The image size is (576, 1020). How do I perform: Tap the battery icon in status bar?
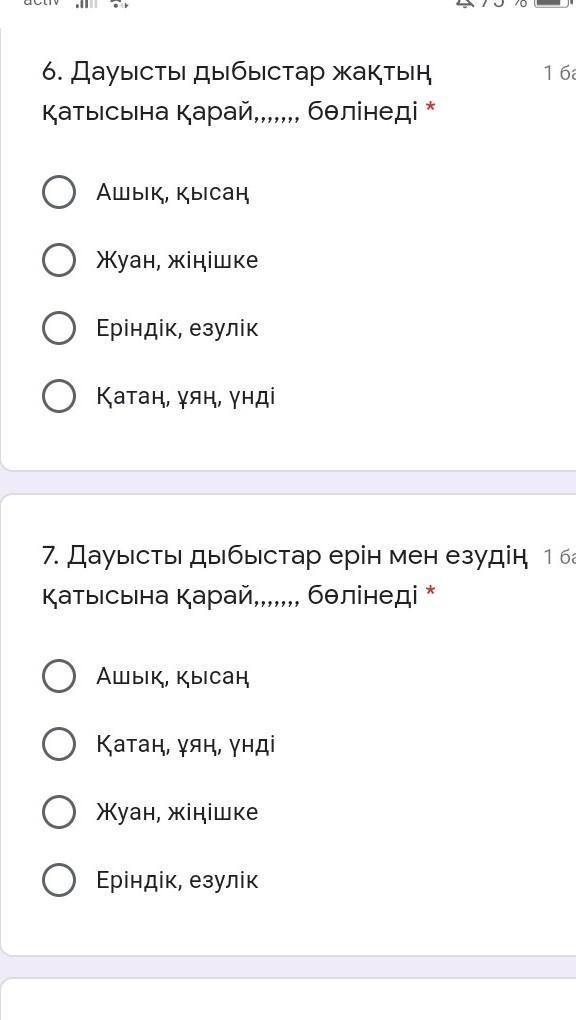pos(555,3)
